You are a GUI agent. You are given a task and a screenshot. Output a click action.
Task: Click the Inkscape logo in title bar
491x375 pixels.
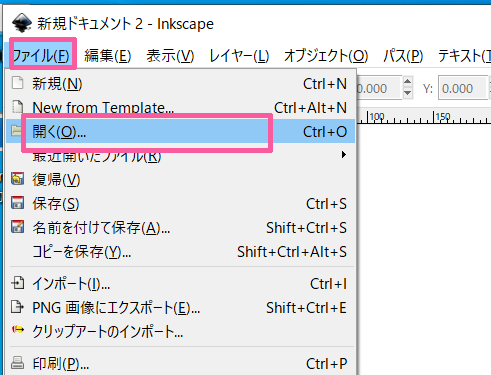pos(22,23)
